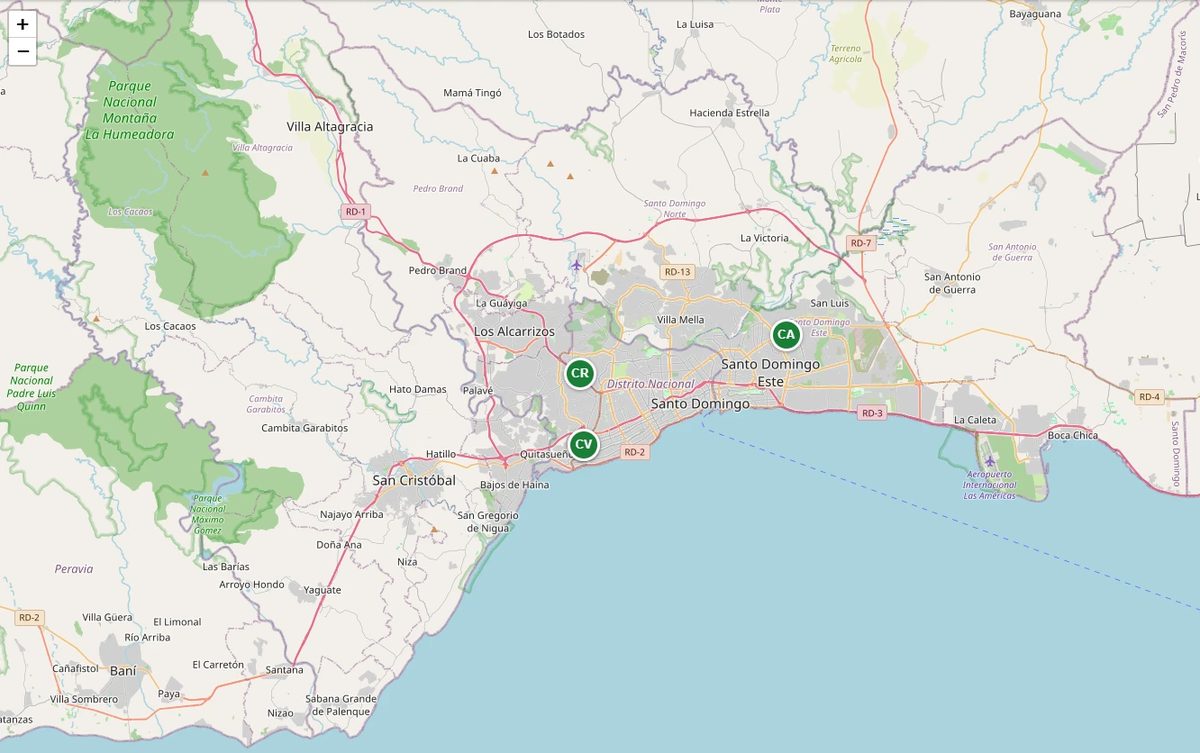This screenshot has width=1200, height=753.
Task: Click the RD-3 highway shield
Action: click(x=872, y=413)
